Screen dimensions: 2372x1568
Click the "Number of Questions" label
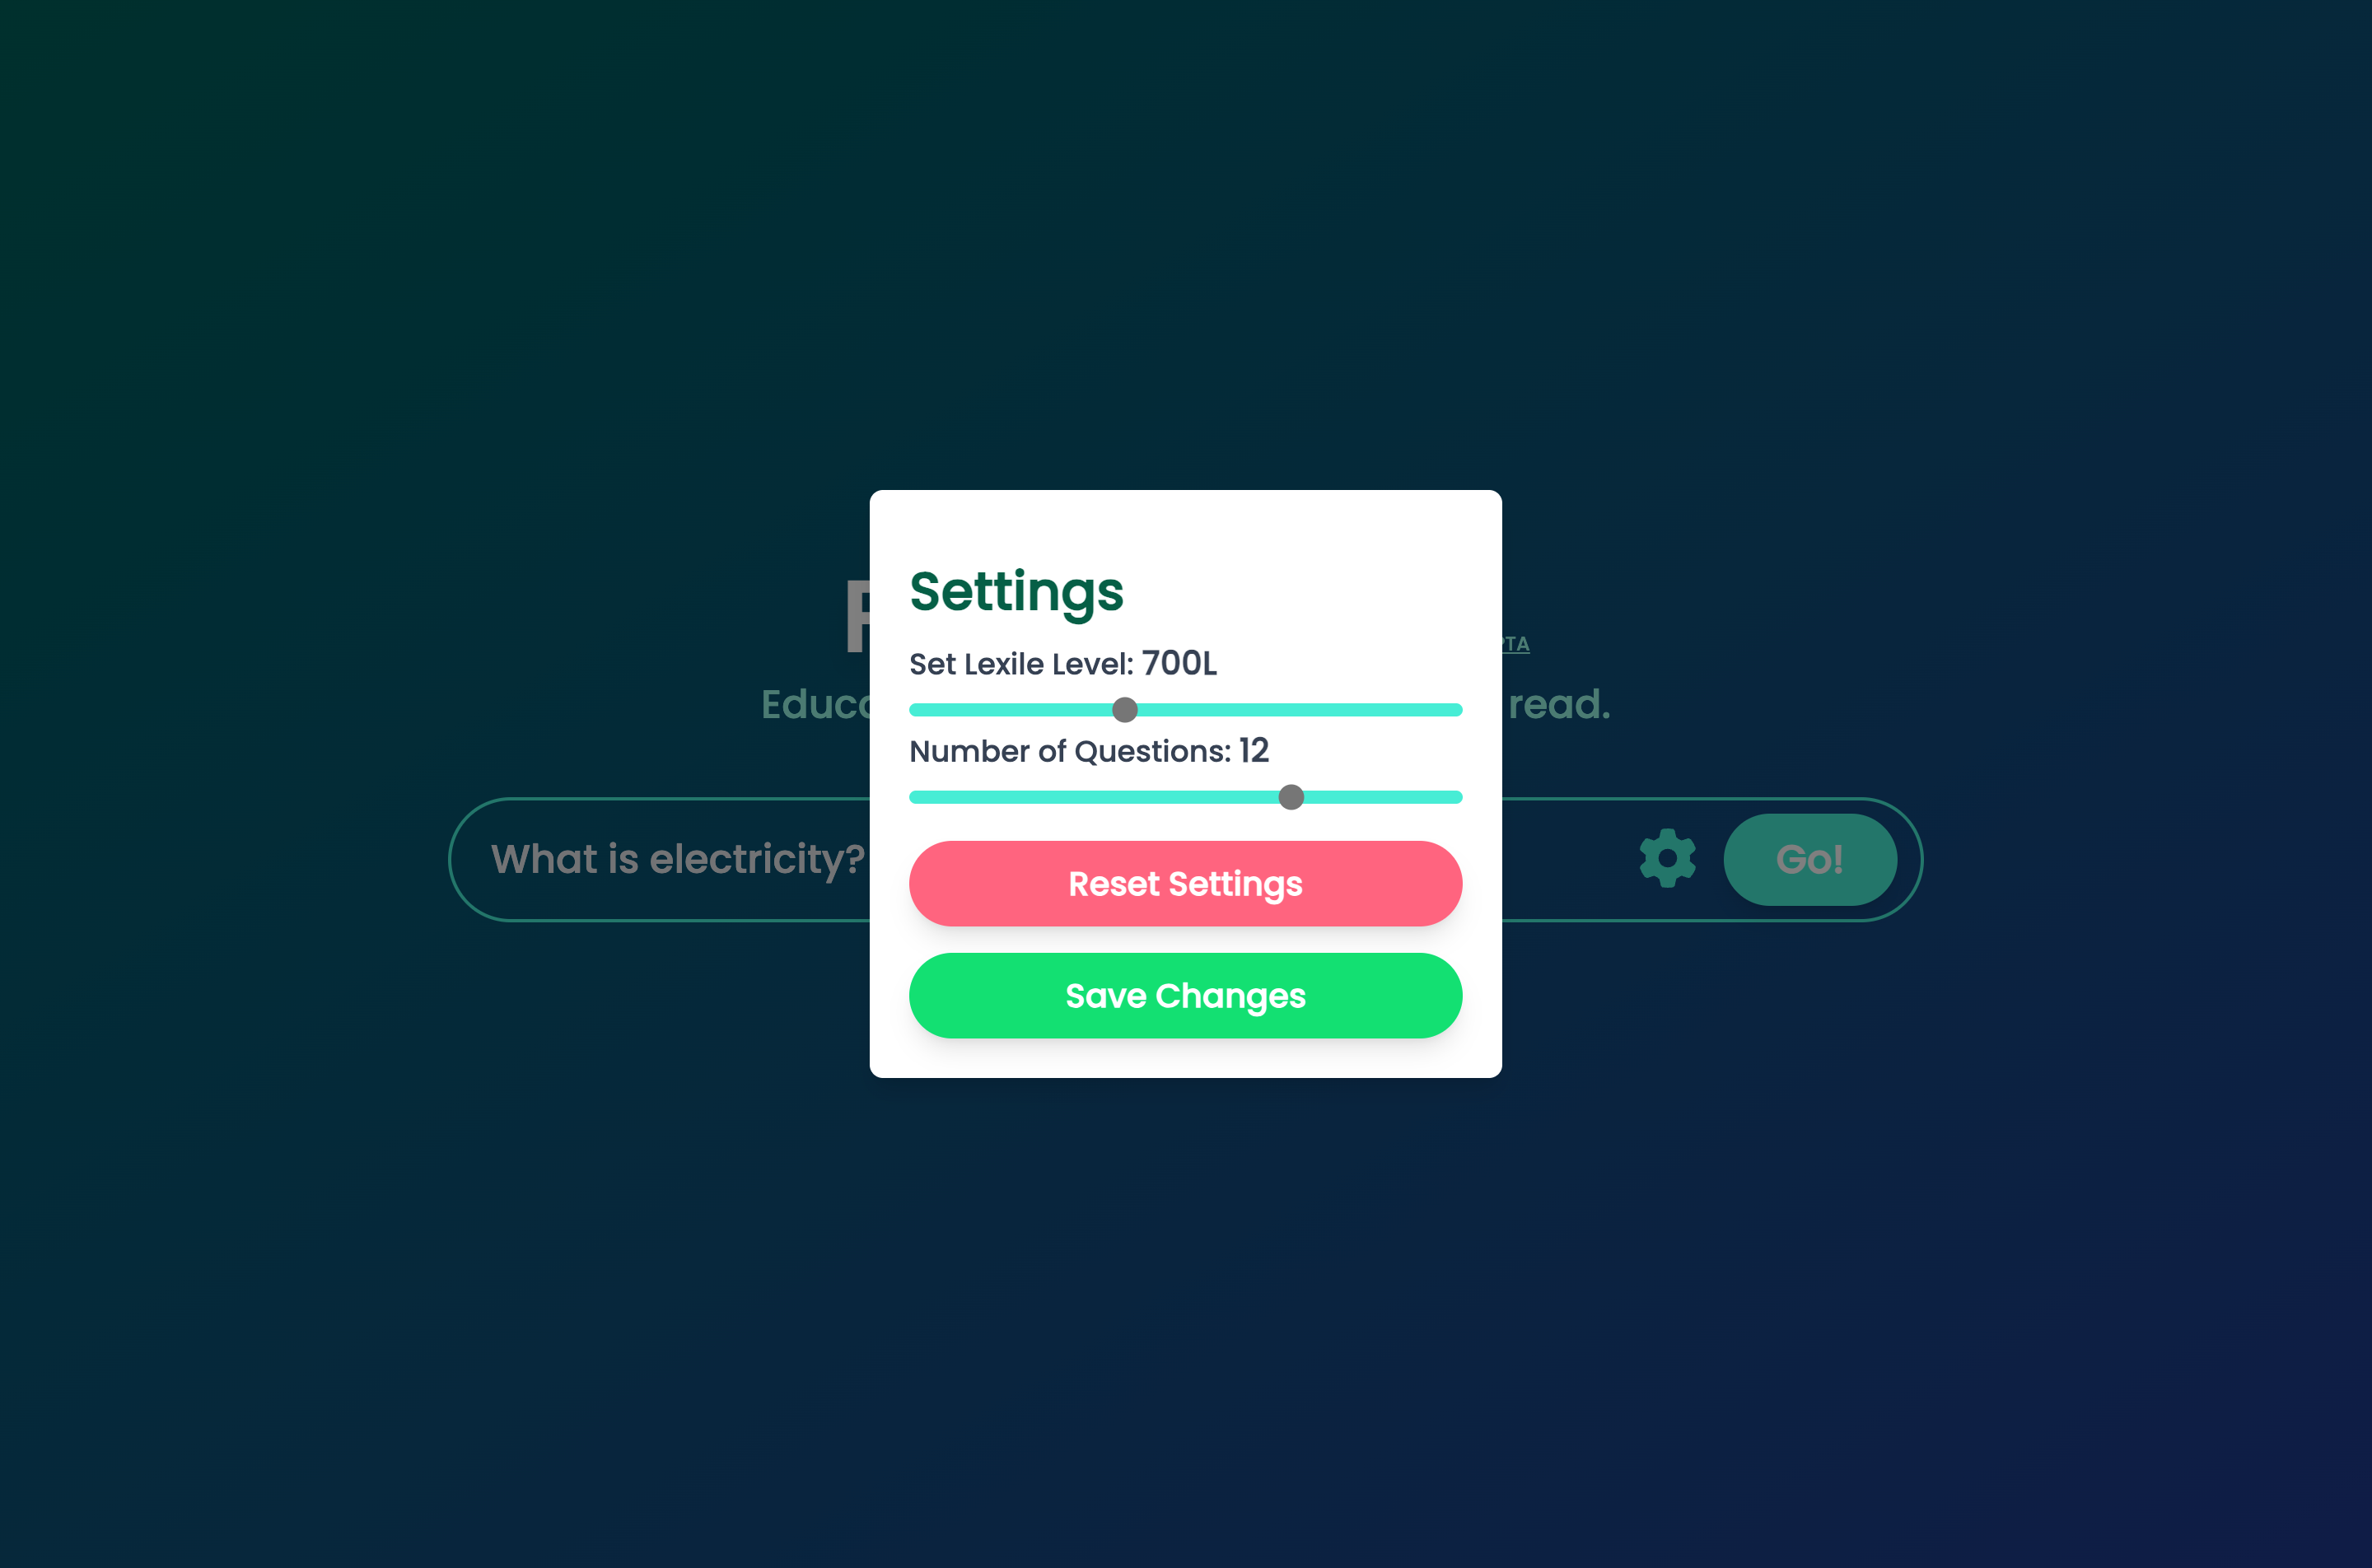[1069, 751]
